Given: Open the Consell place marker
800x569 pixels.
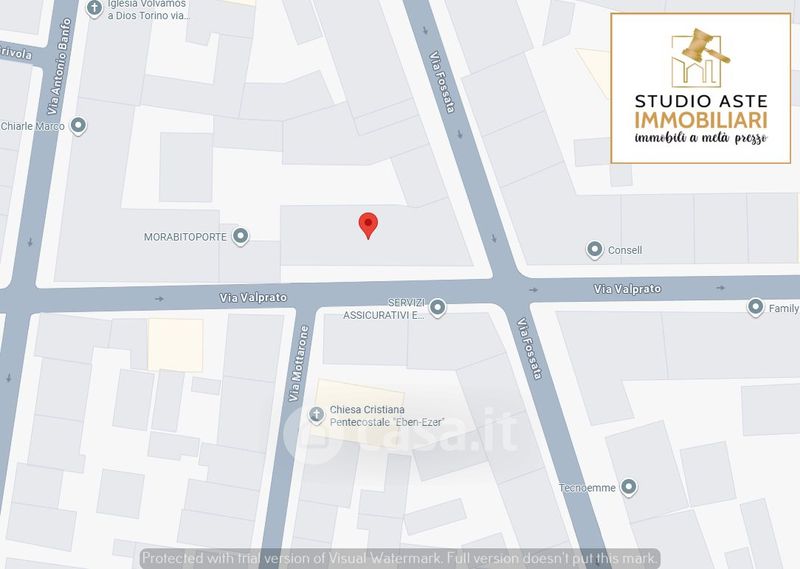Looking at the screenshot, I should tap(594, 250).
